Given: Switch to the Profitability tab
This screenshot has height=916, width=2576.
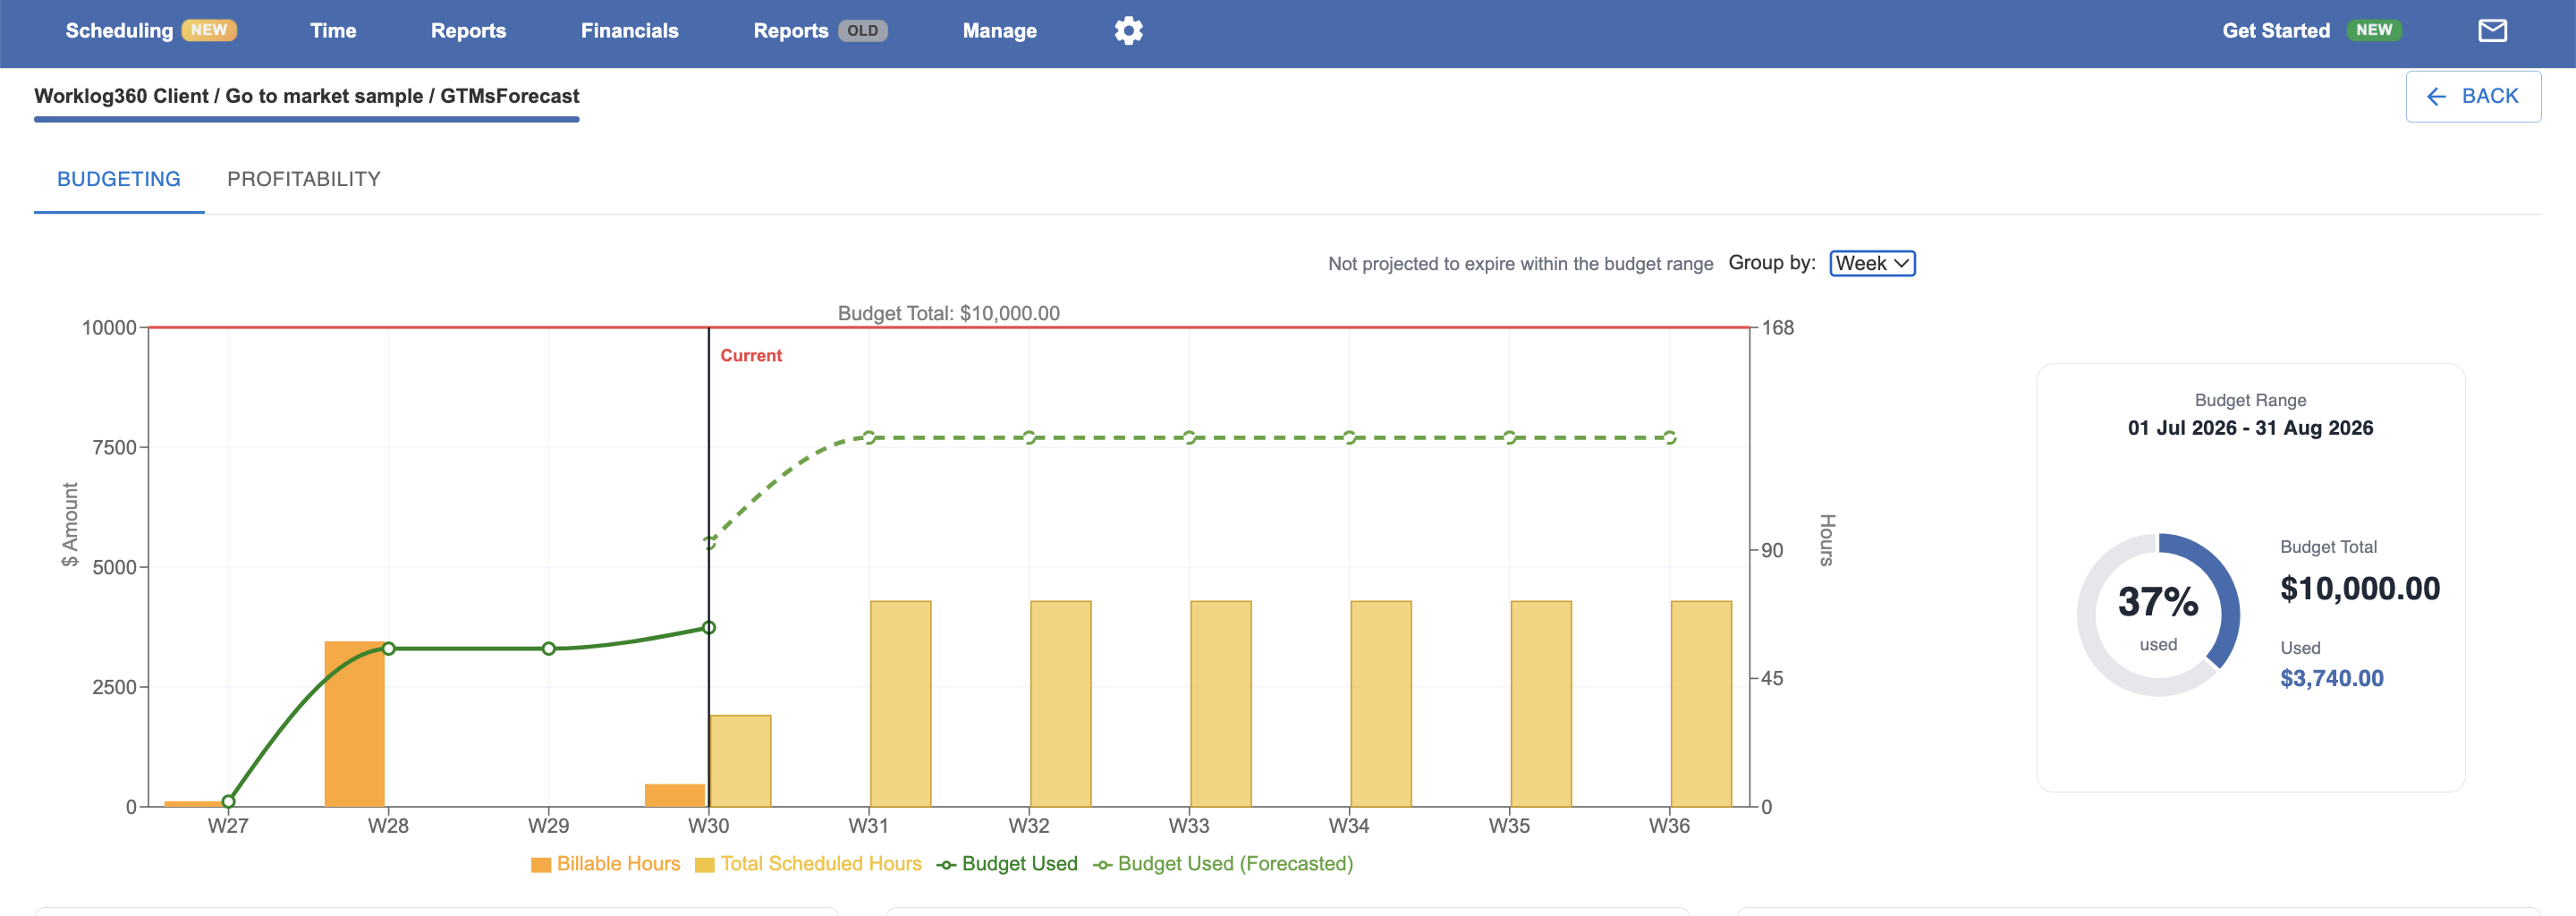Looking at the screenshot, I should (304, 179).
